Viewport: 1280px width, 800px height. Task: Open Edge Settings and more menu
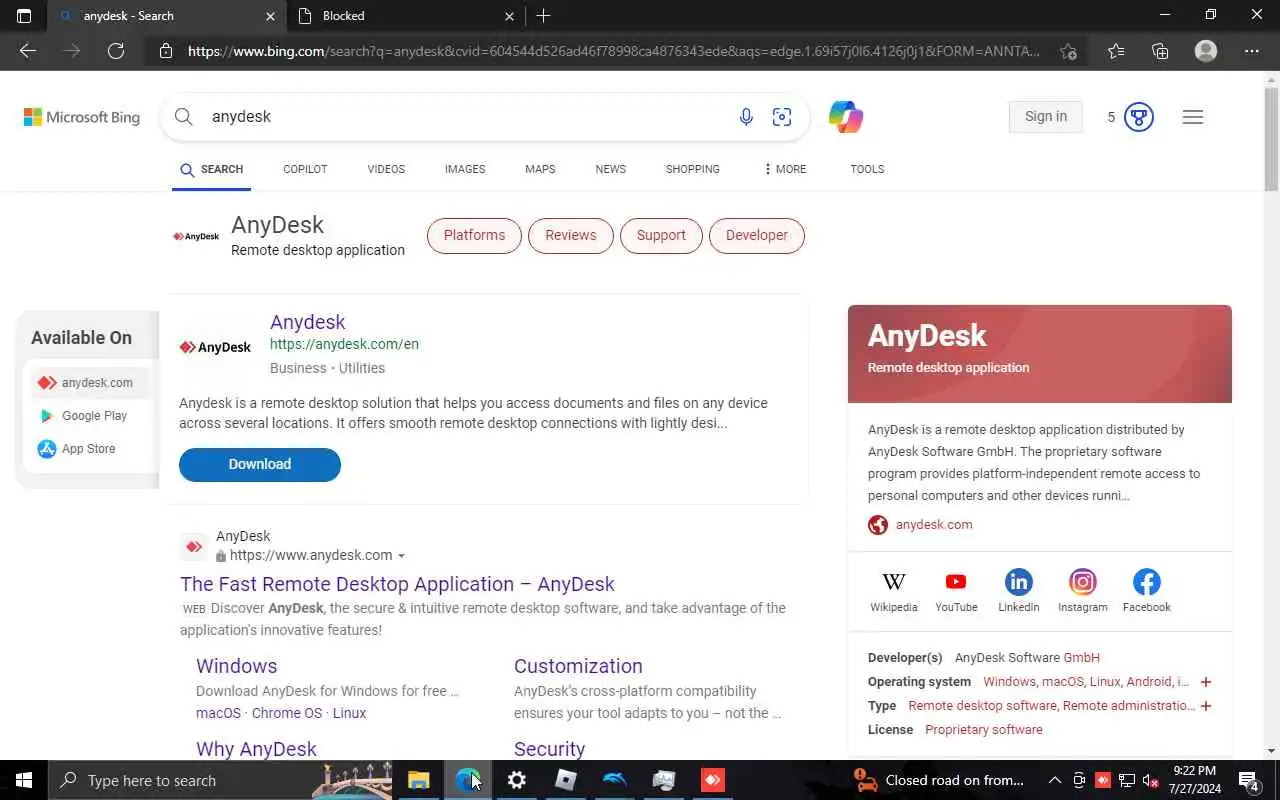pyautogui.click(x=1252, y=51)
